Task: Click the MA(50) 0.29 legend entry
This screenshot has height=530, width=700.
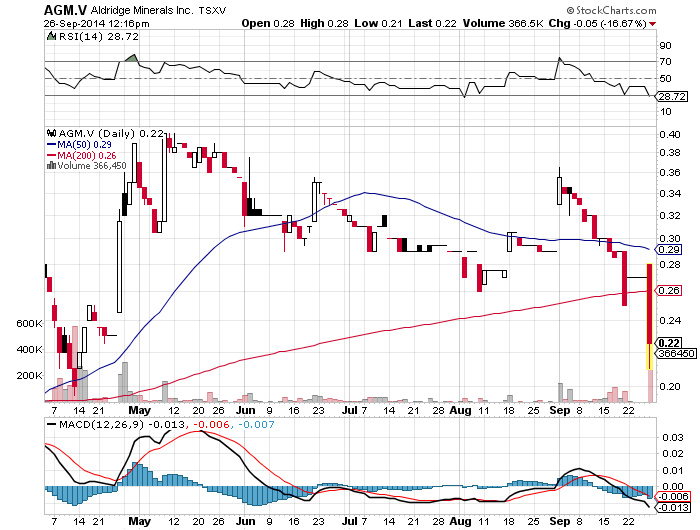Action: 79,144
